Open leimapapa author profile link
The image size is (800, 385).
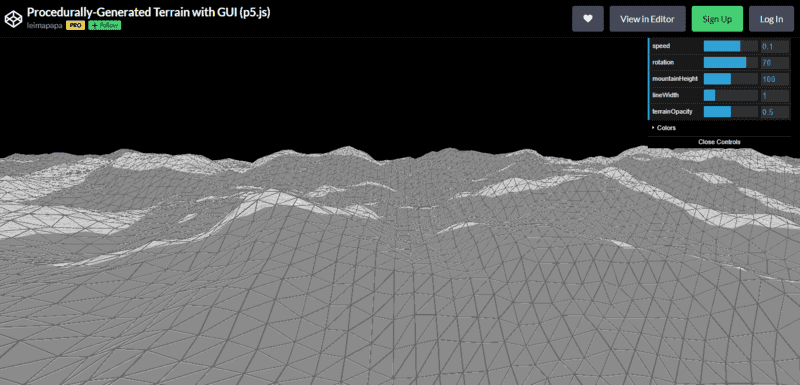click(x=44, y=25)
